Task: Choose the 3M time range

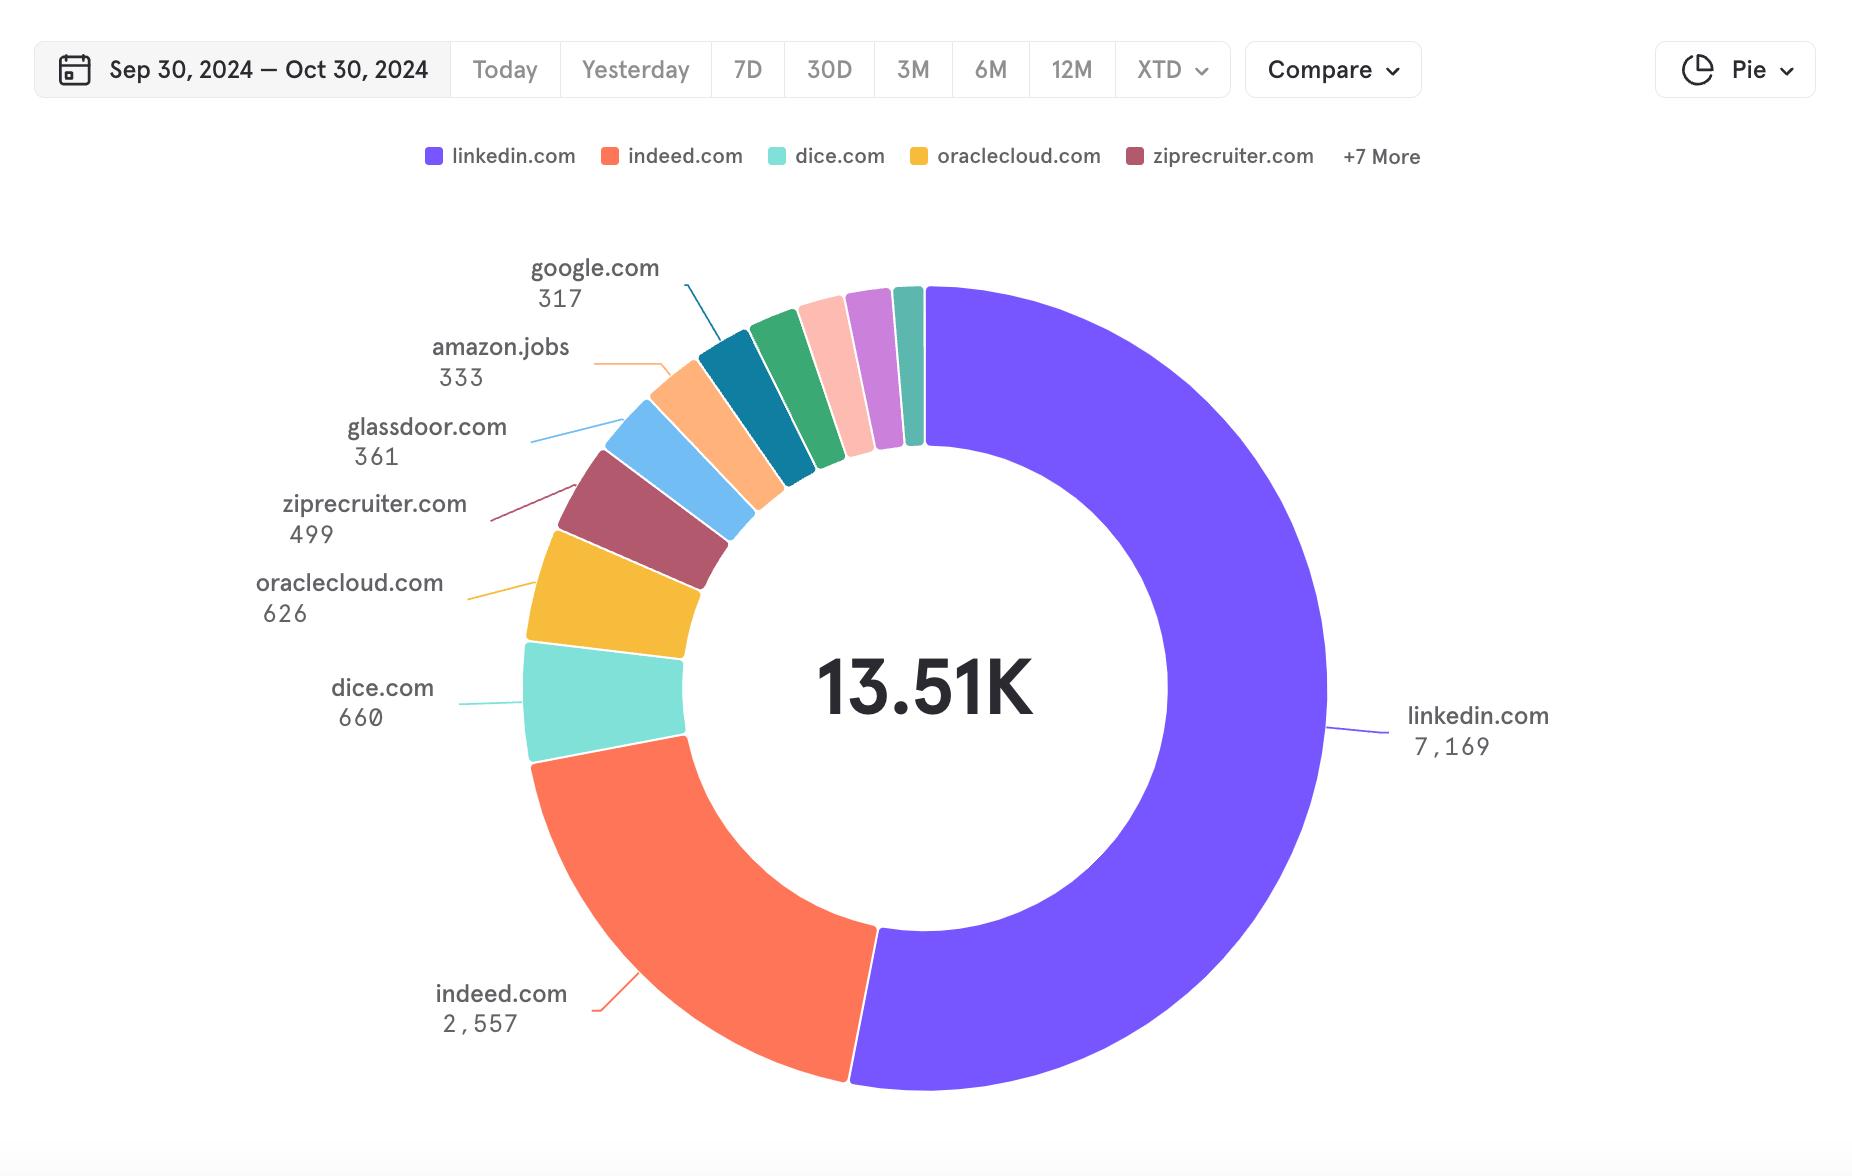Action: coord(913,70)
